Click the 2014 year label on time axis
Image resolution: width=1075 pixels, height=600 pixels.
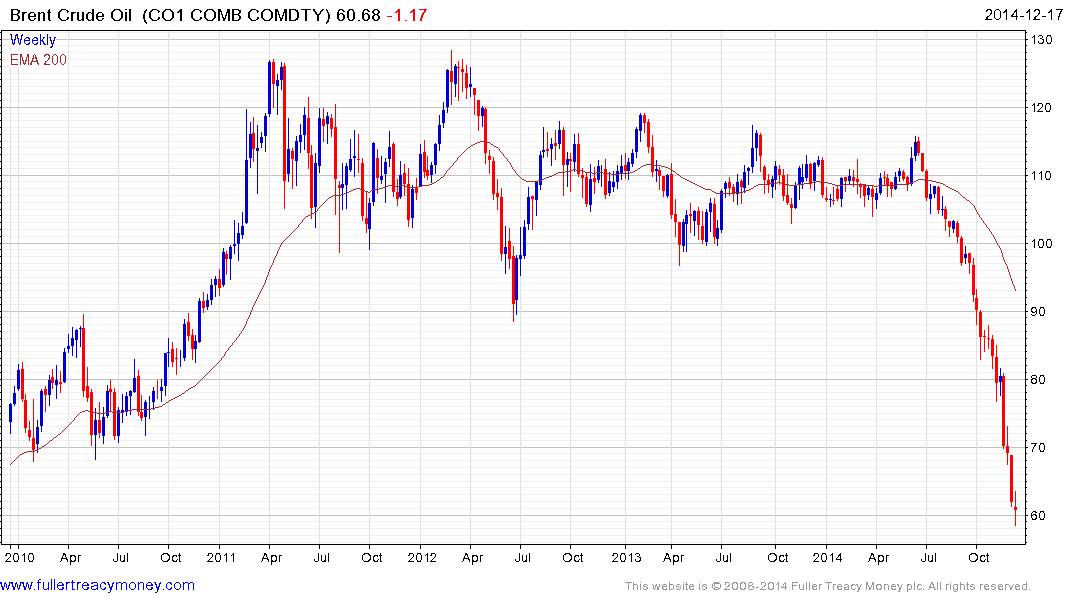click(828, 557)
